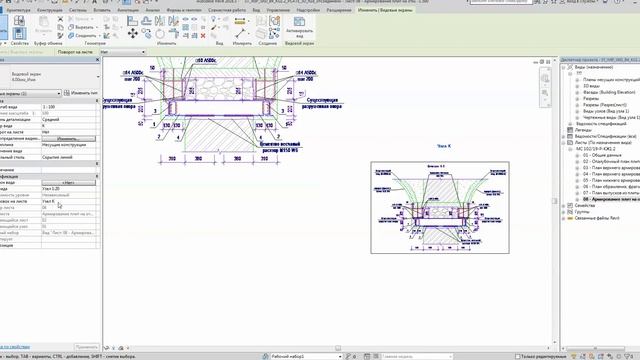Select the Mirror Pick Axis tool

[160, 20]
